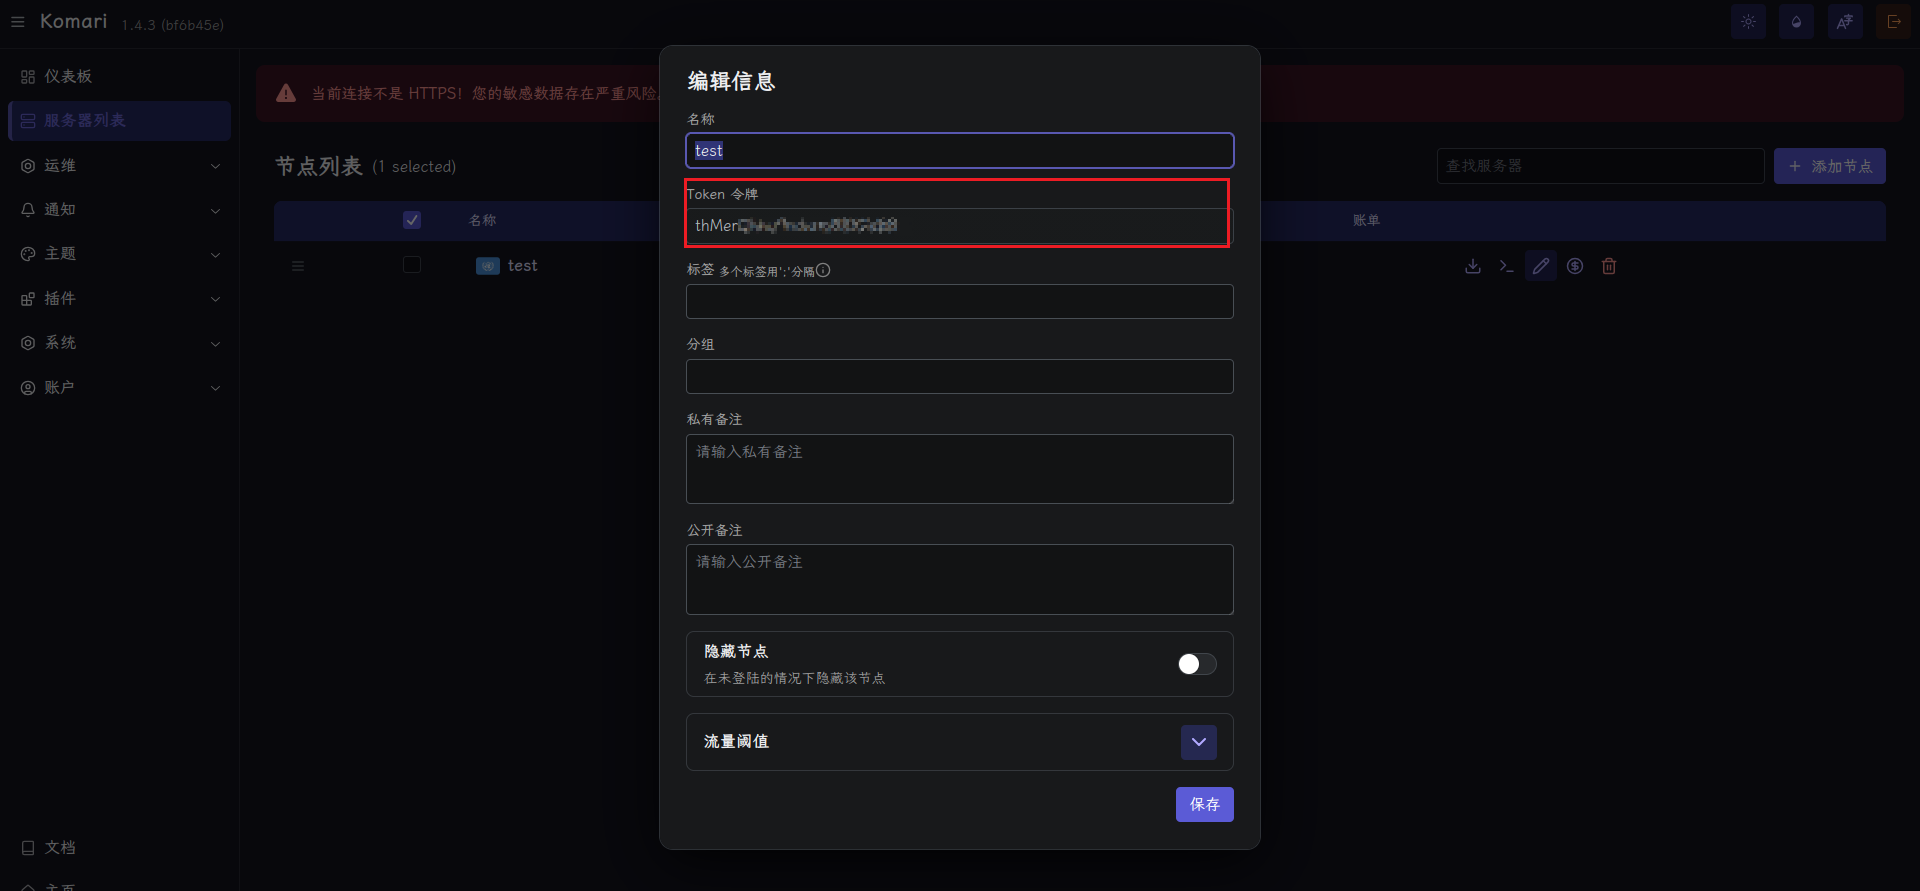Click the 公开备注 textarea

[960, 580]
